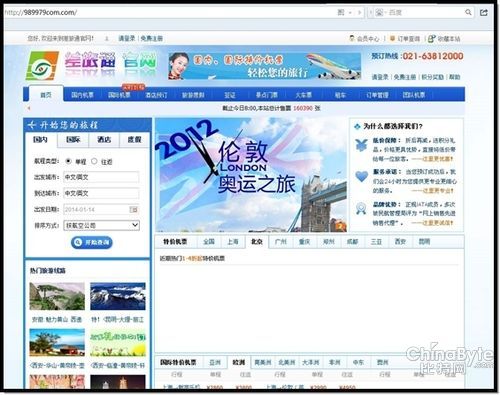
Task: Switch to the 度假 search tab
Action: click(x=134, y=140)
